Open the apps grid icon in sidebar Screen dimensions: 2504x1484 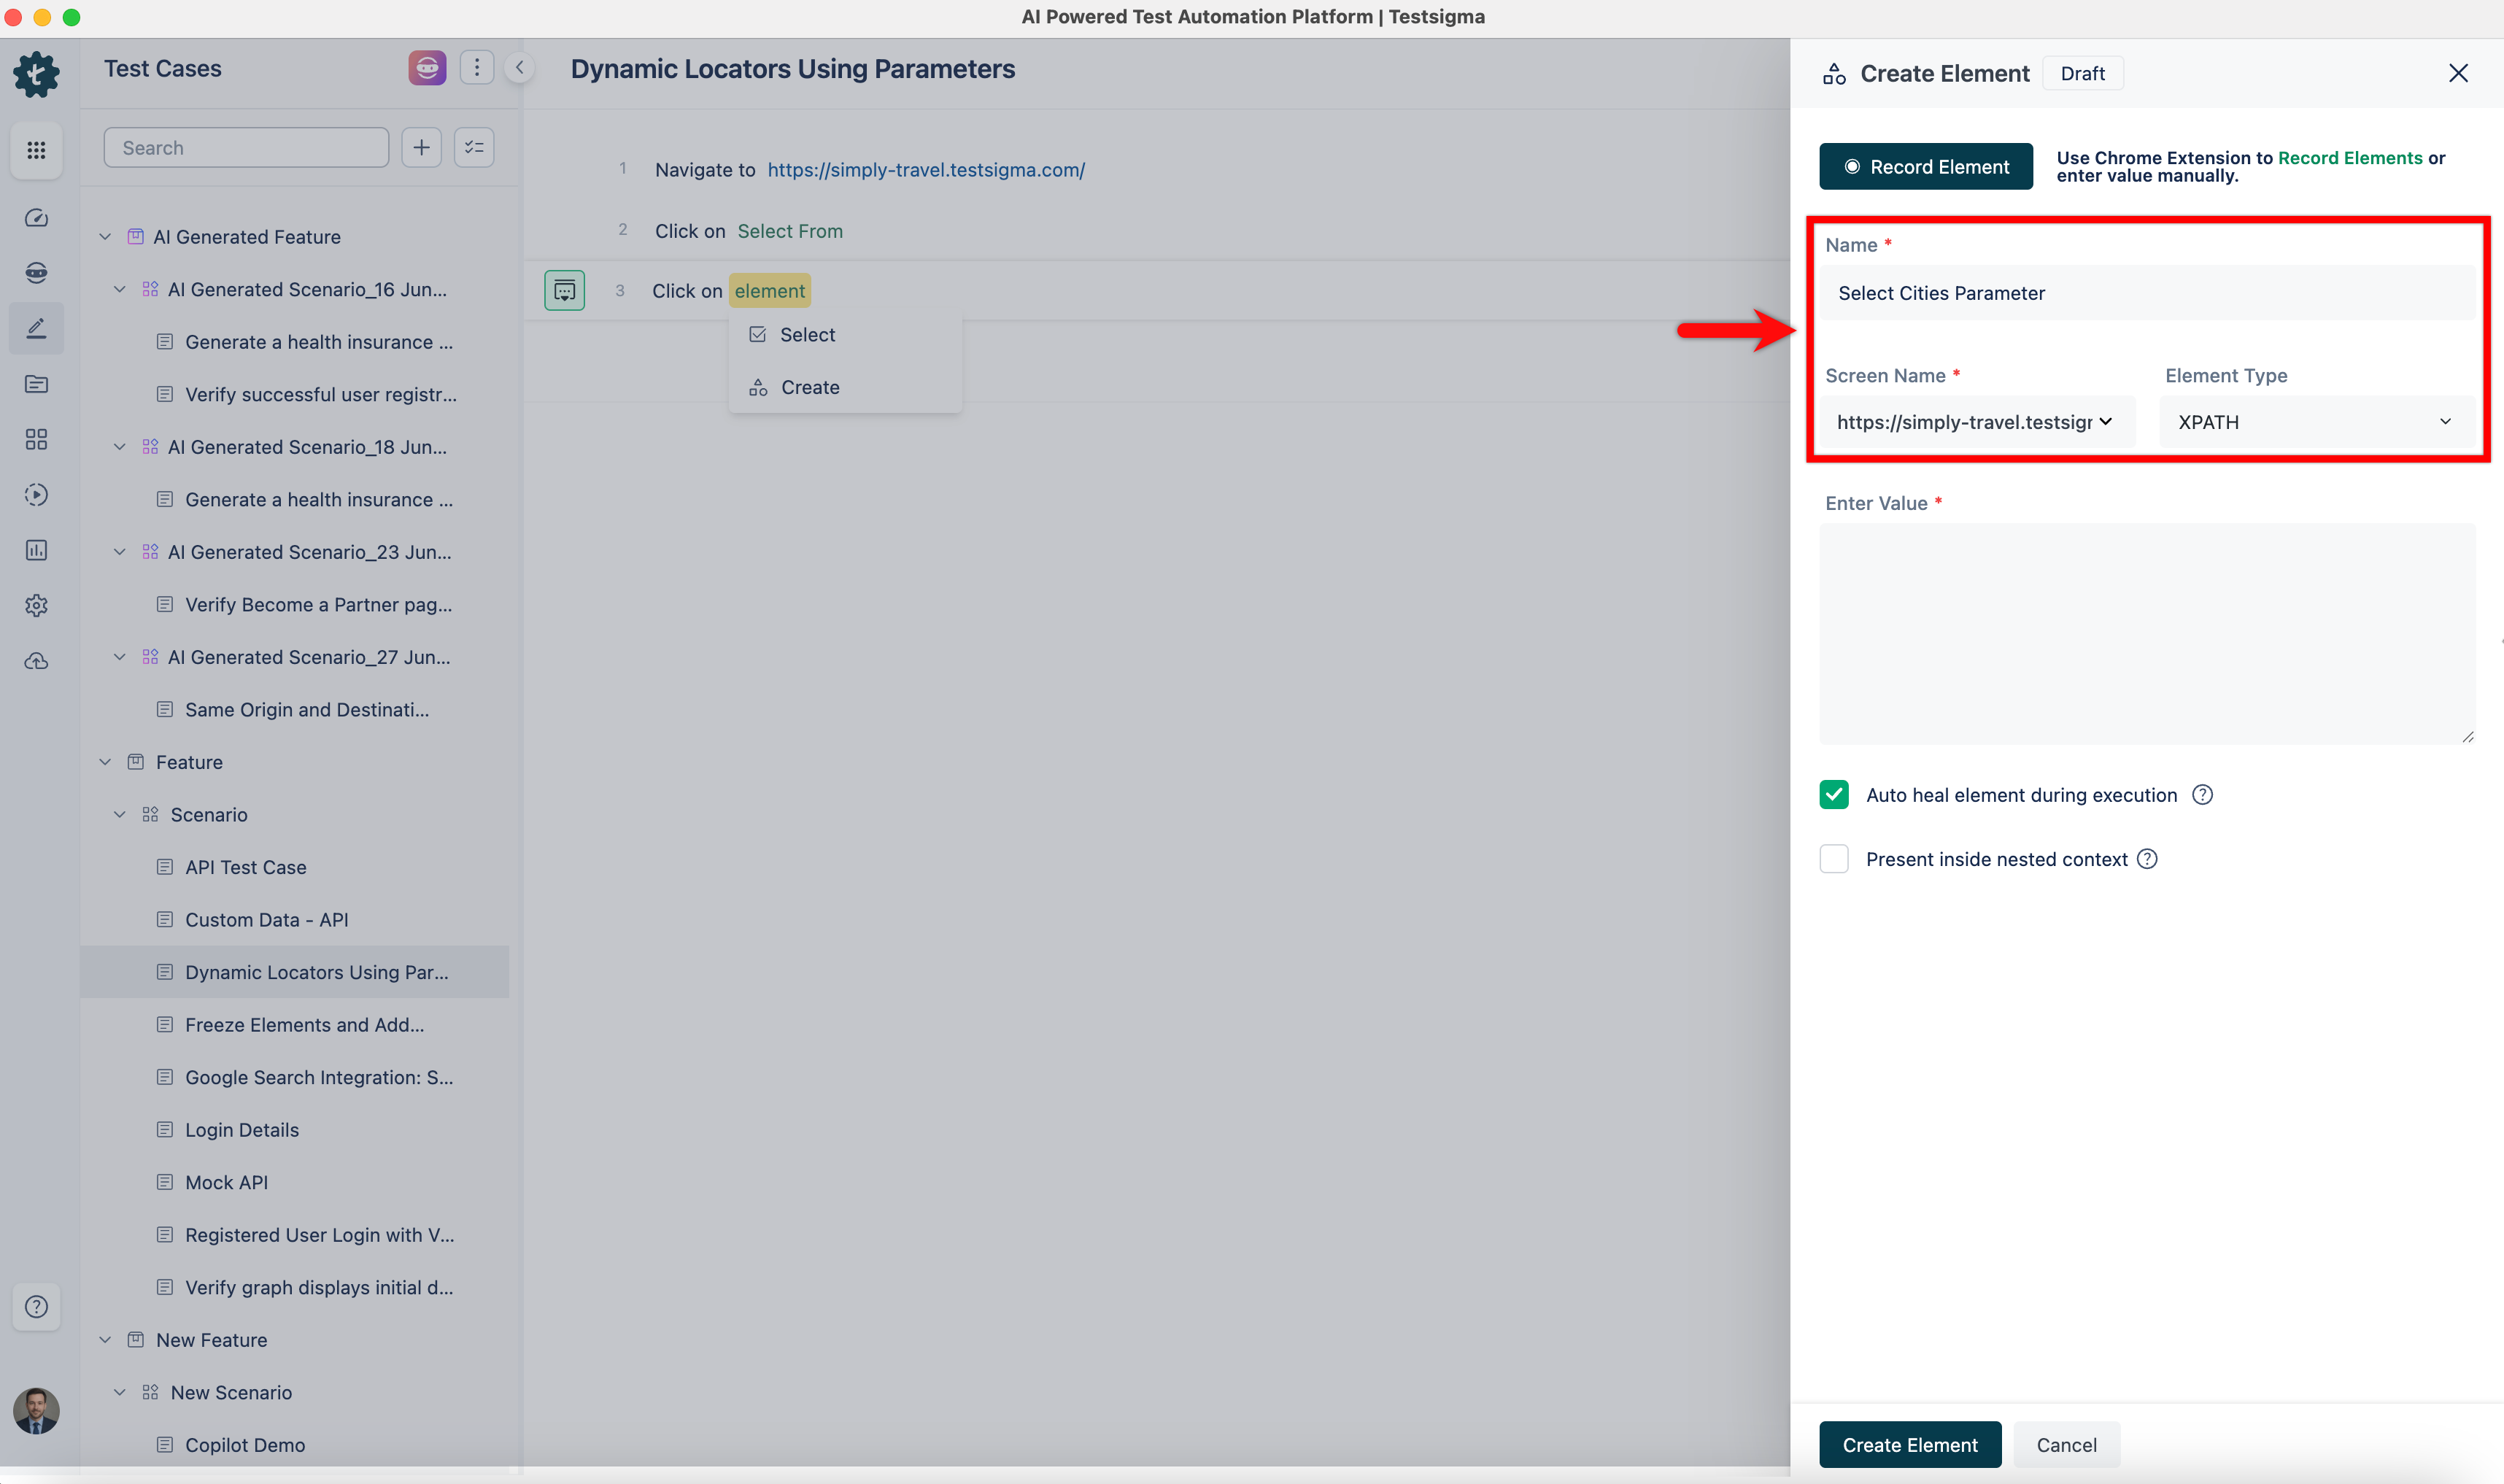(x=36, y=150)
